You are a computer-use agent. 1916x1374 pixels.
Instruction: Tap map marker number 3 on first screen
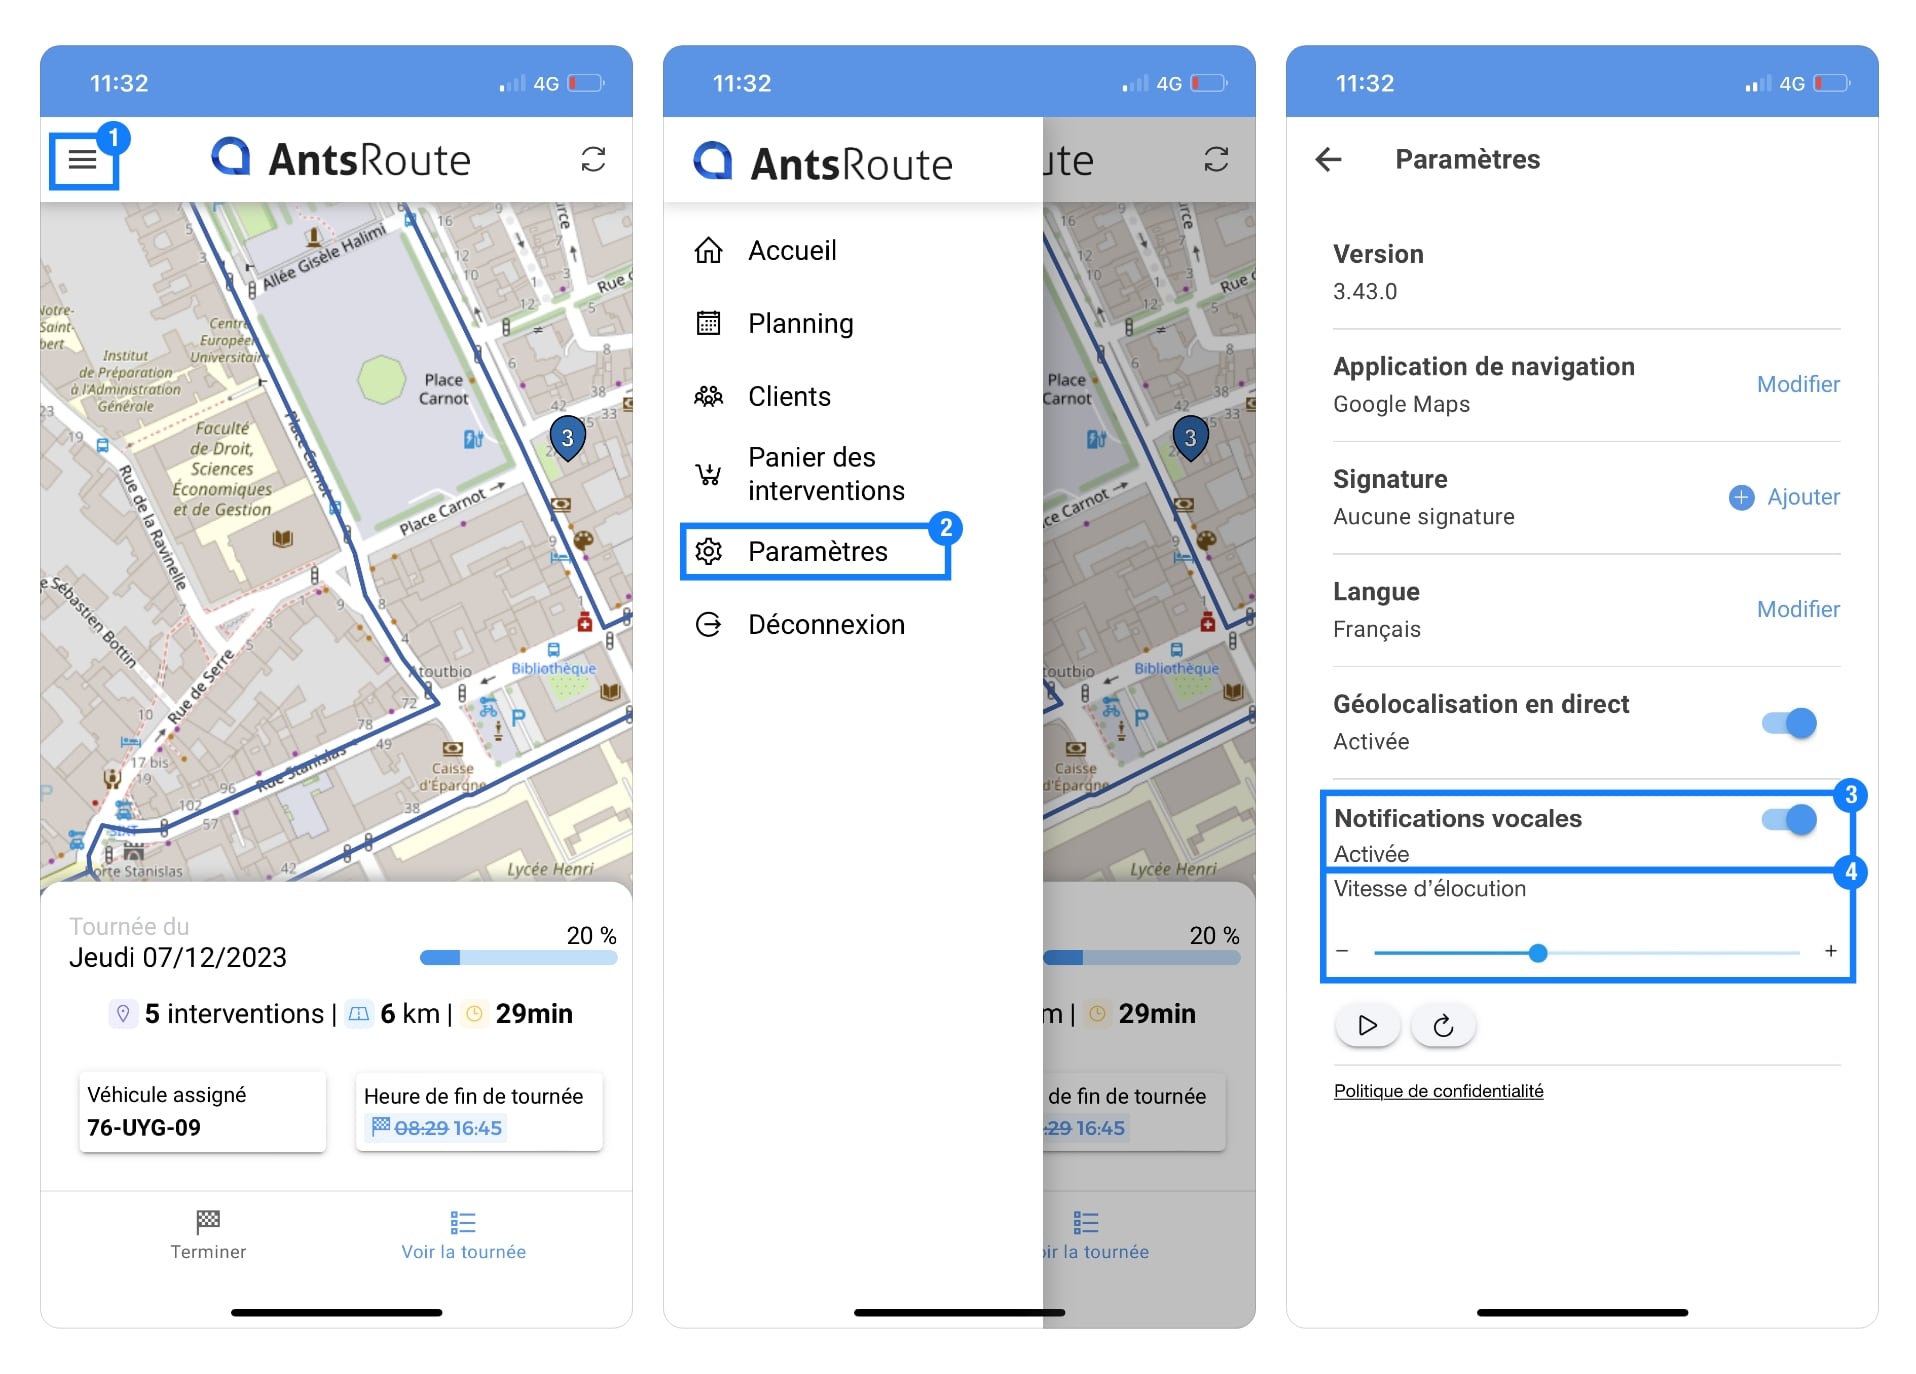click(x=567, y=438)
